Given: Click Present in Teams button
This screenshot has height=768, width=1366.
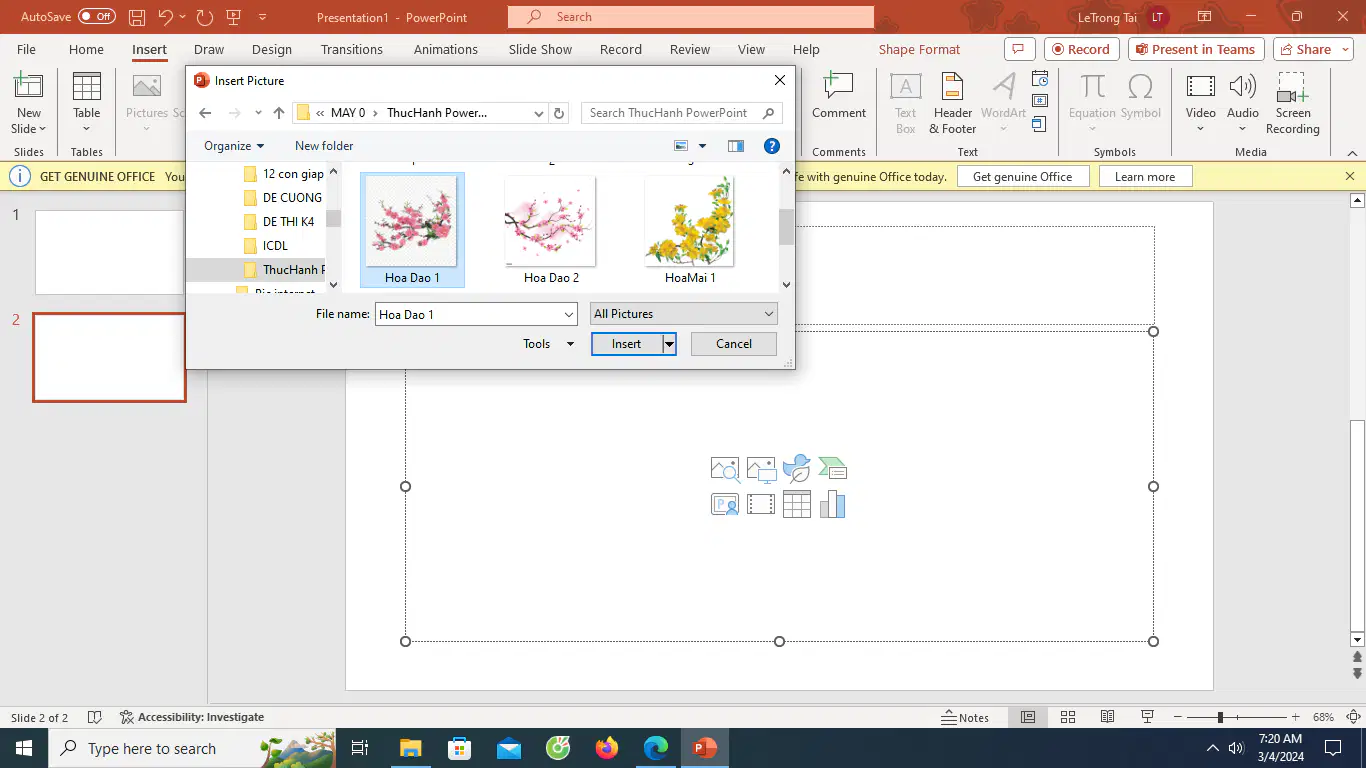Looking at the screenshot, I should (x=1196, y=49).
